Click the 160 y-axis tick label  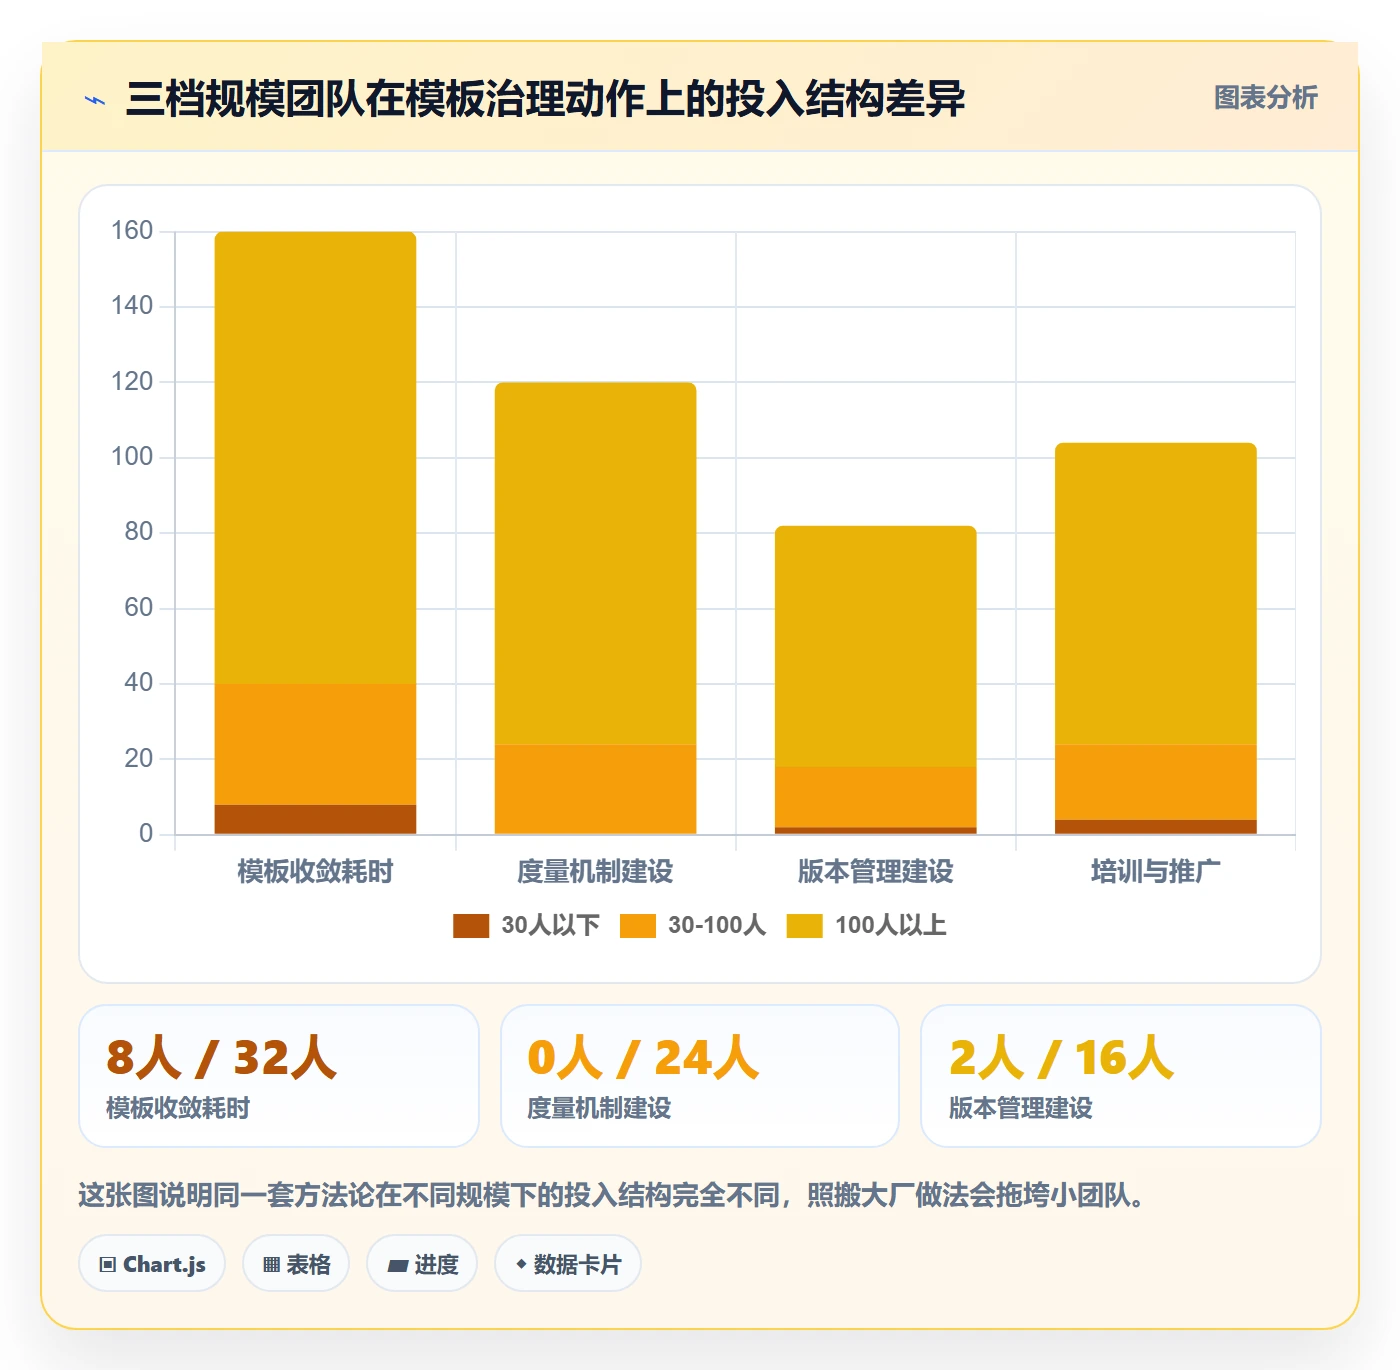click(x=132, y=231)
